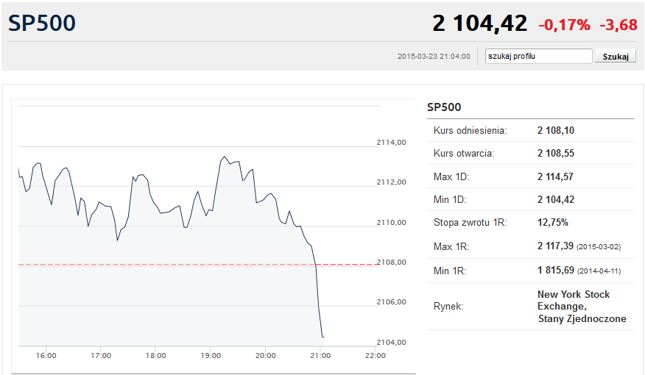This screenshot has height=375, width=645.
Task: Click the 2114,00 price axis label
Action: (x=391, y=142)
